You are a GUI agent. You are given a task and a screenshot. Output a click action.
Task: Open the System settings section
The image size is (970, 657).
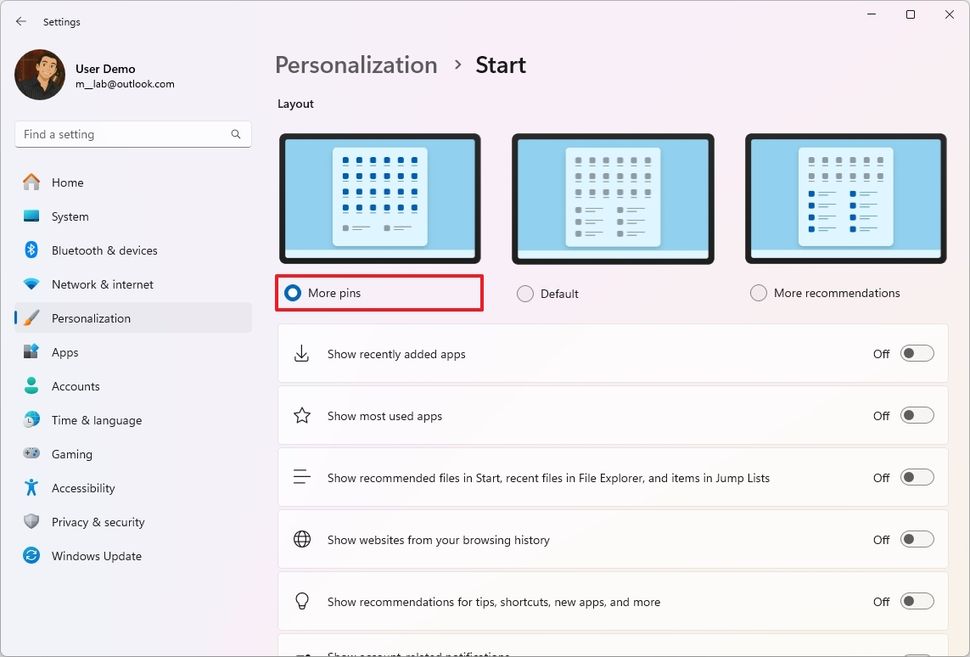point(70,217)
